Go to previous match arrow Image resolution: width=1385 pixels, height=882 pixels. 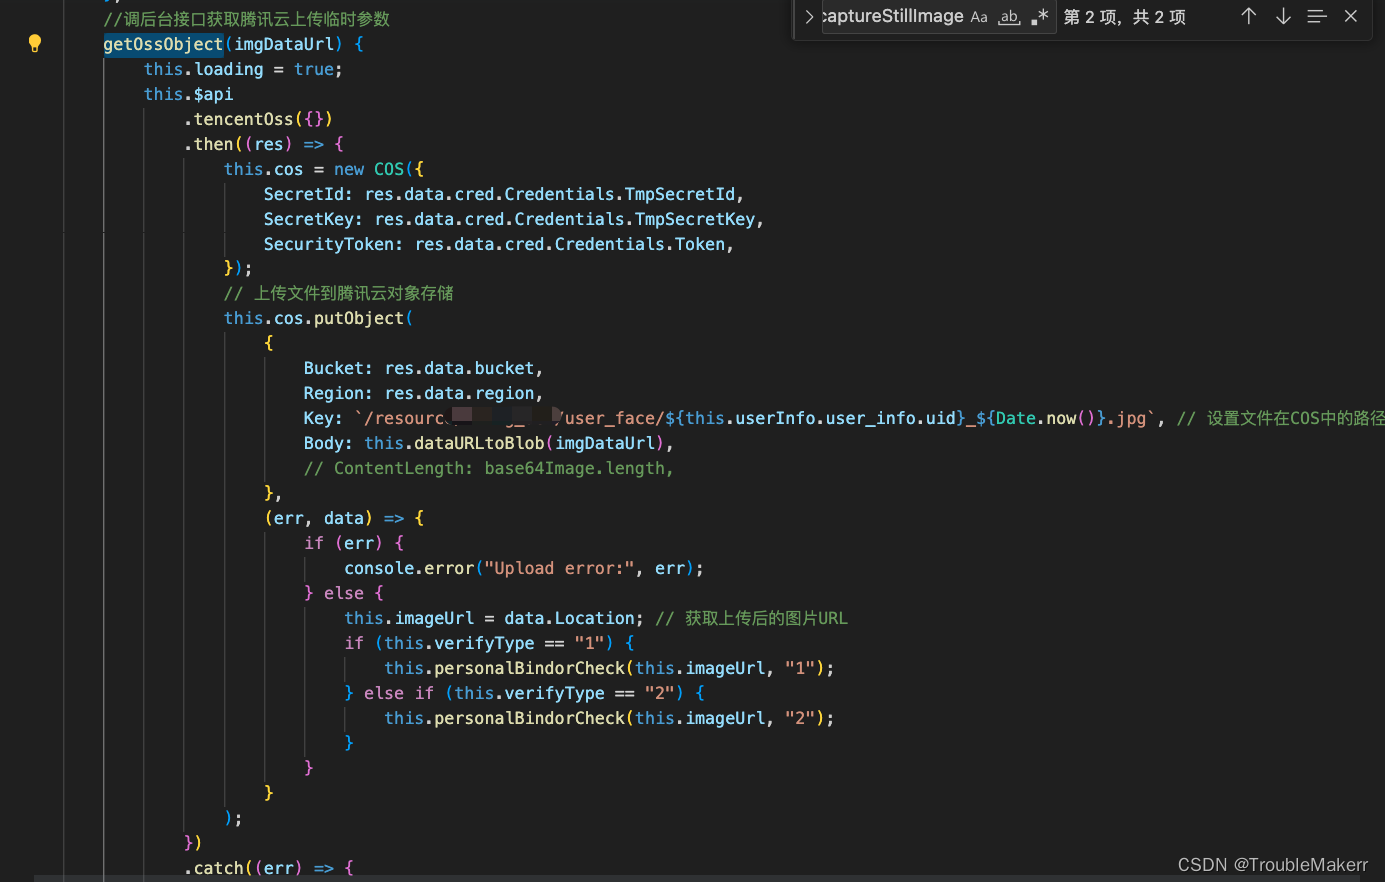1249,16
